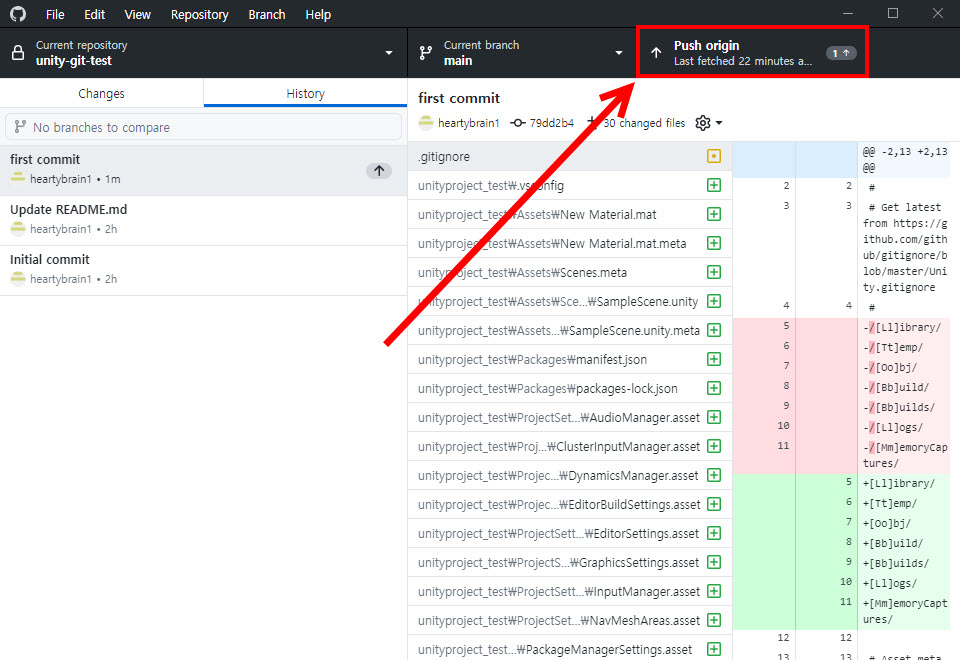Push origin to remote
The height and width of the screenshot is (660, 960).
pyautogui.click(x=752, y=53)
